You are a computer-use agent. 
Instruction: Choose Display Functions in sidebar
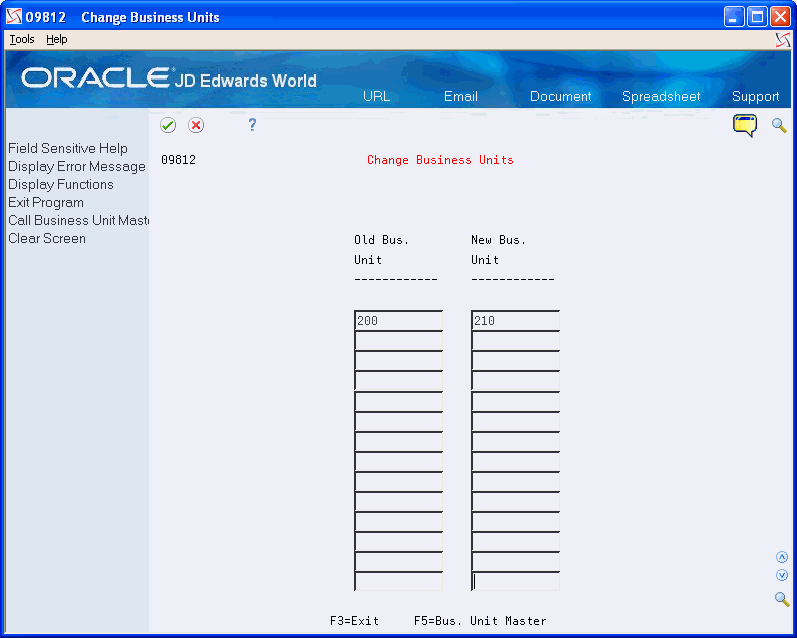60,185
